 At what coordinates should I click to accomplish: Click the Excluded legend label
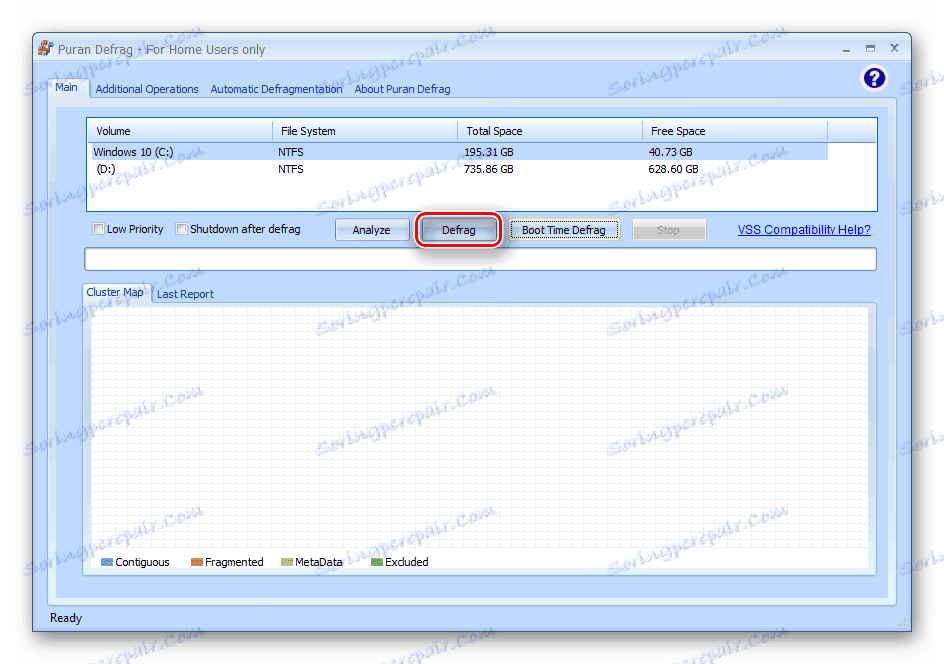[407, 562]
